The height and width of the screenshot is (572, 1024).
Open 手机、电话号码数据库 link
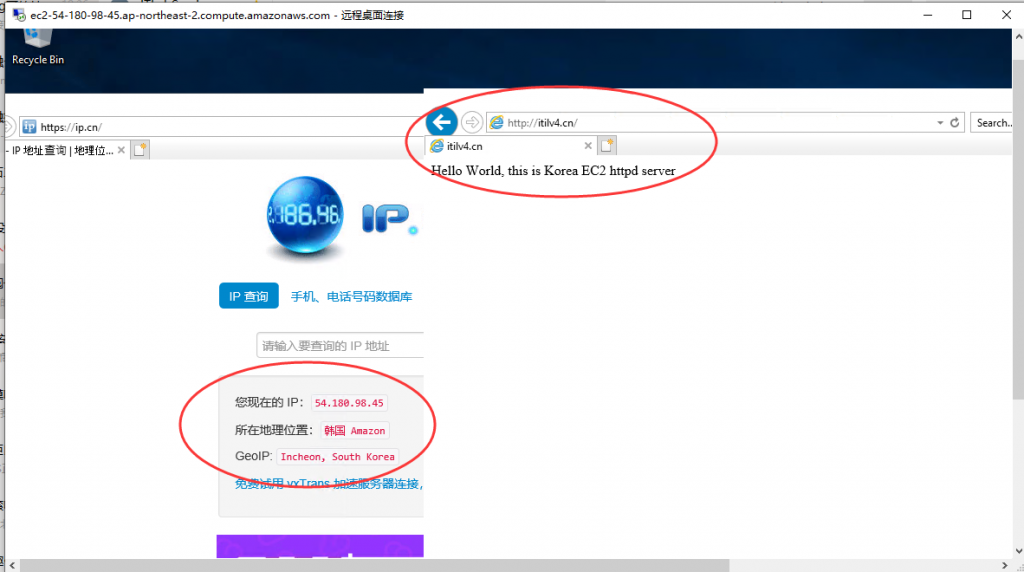(351, 296)
